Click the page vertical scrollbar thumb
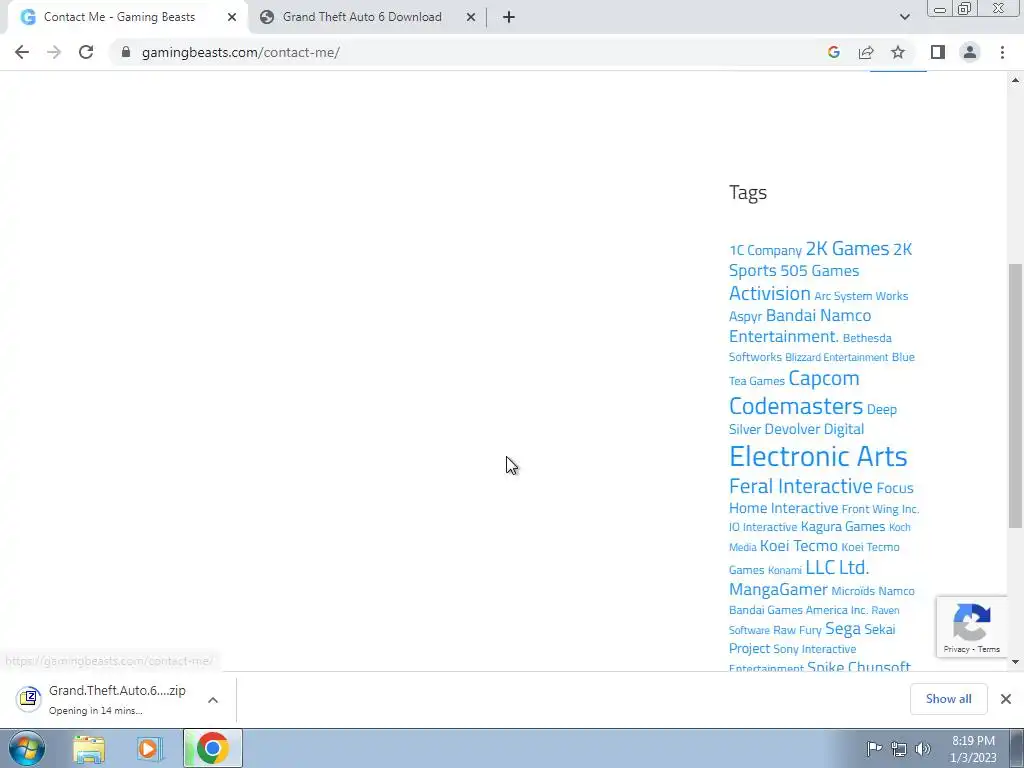This screenshot has width=1024, height=768. [x=1015, y=396]
